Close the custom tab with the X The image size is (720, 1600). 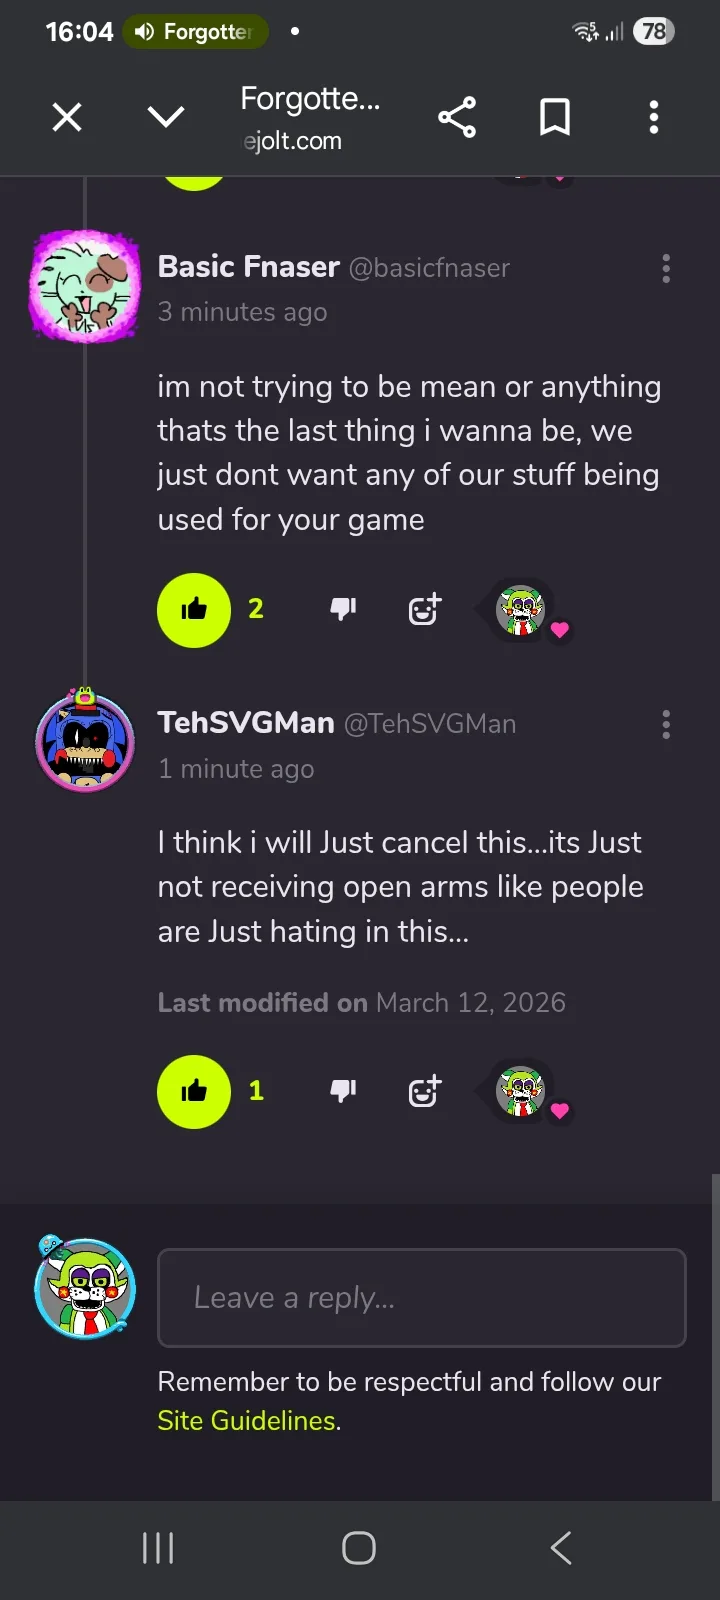click(67, 118)
